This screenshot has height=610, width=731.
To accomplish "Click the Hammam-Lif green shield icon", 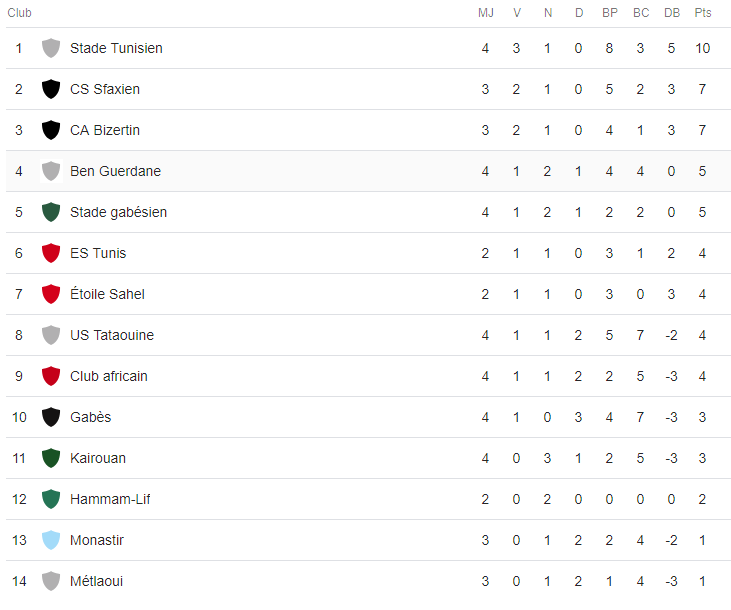I will coord(51,499).
